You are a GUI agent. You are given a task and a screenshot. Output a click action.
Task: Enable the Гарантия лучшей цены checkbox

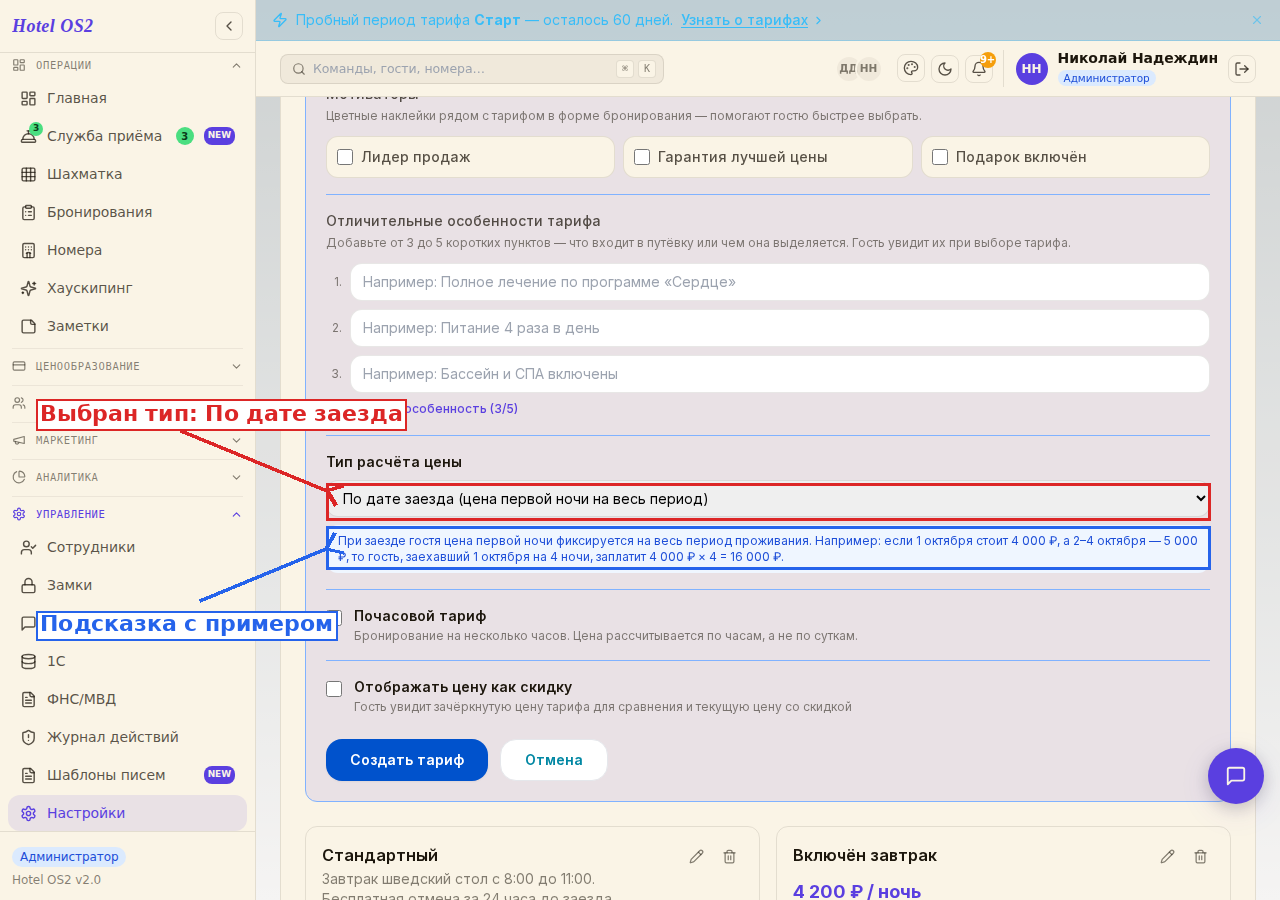pos(642,157)
